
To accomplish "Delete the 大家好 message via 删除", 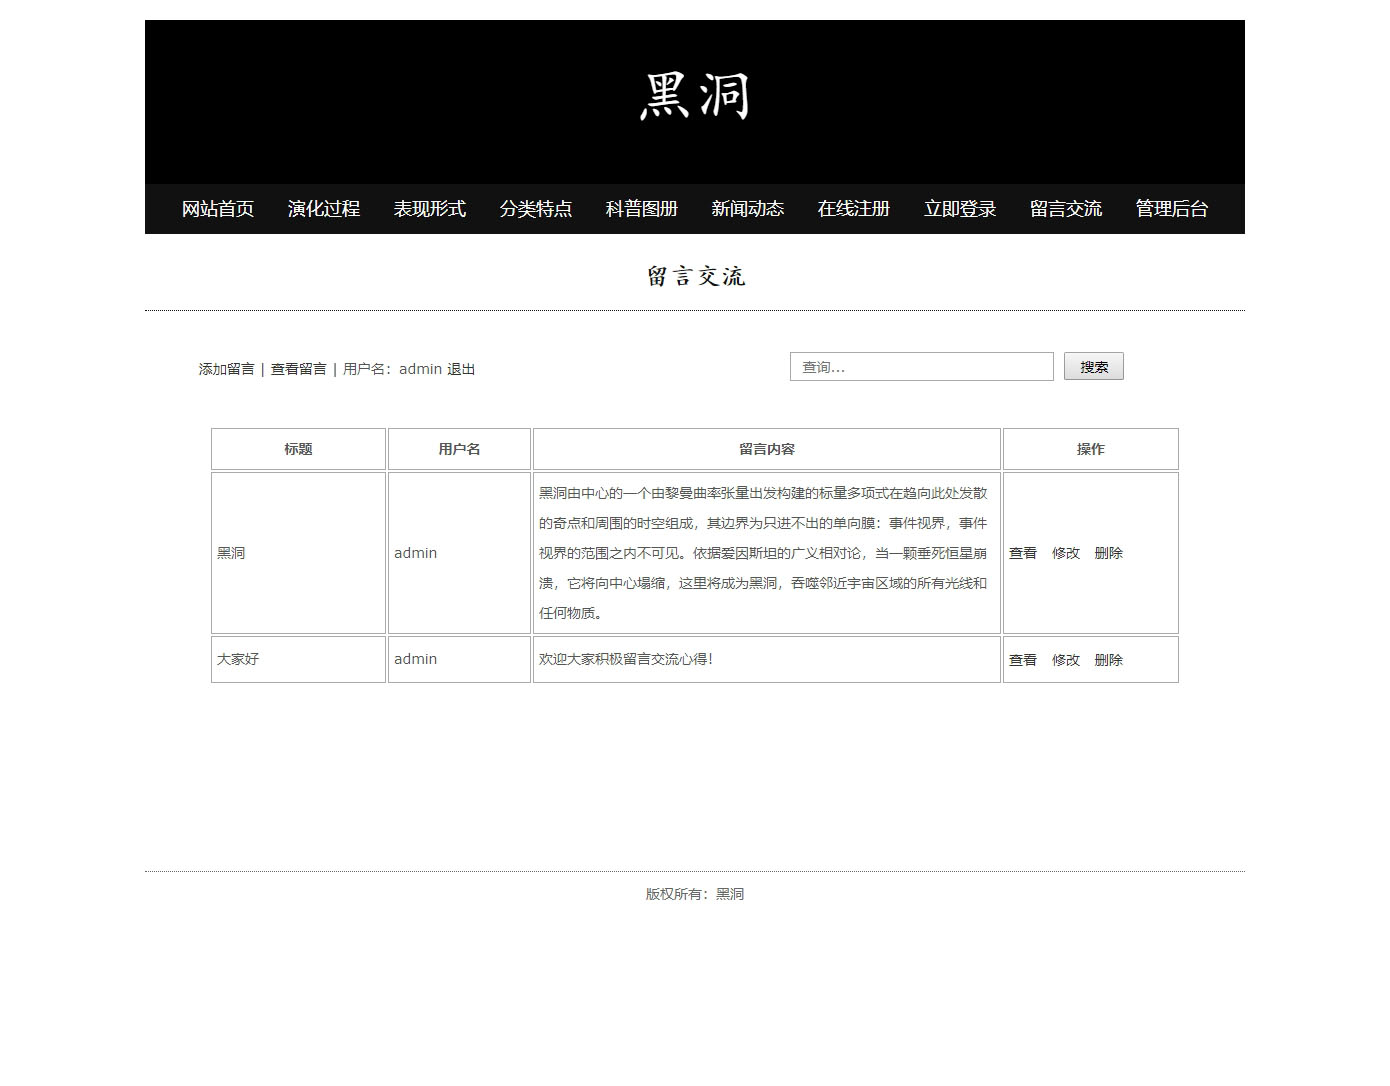I will pyautogui.click(x=1109, y=660).
